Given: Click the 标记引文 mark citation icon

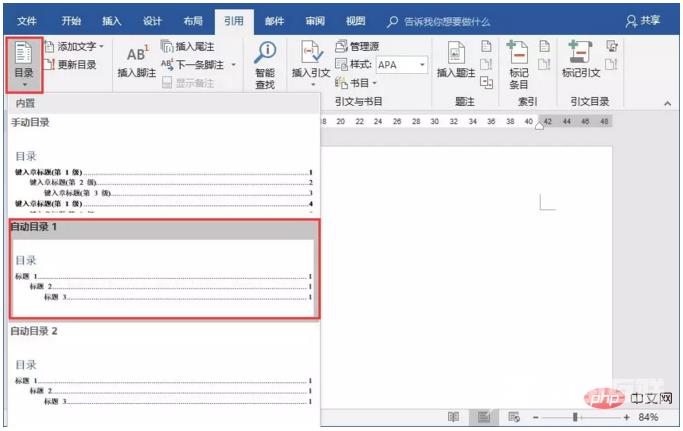Looking at the screenshot, I should coord(580,59).
